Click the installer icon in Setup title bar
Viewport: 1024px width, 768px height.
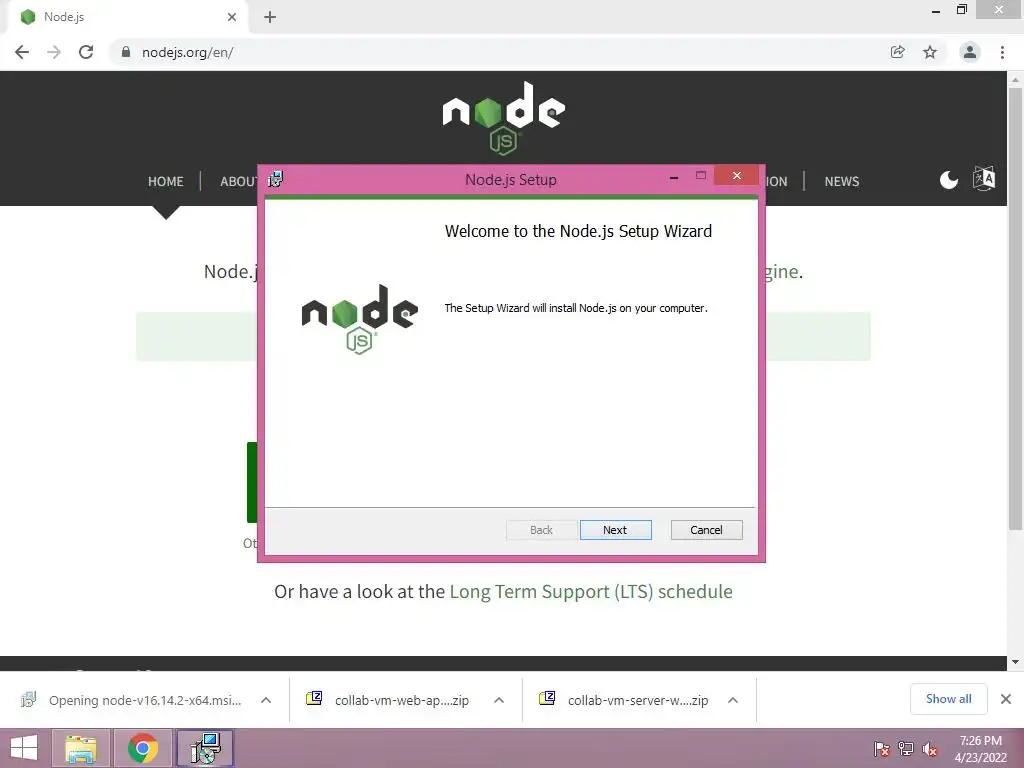pos(276,179)
